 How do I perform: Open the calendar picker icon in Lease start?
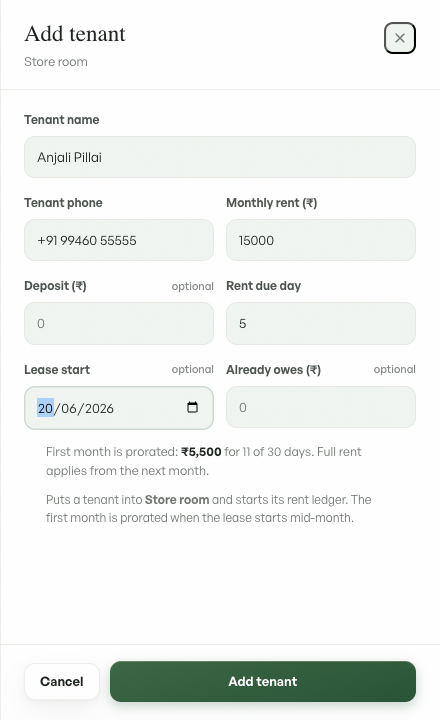pyautogui.click(x=192, y=407)
